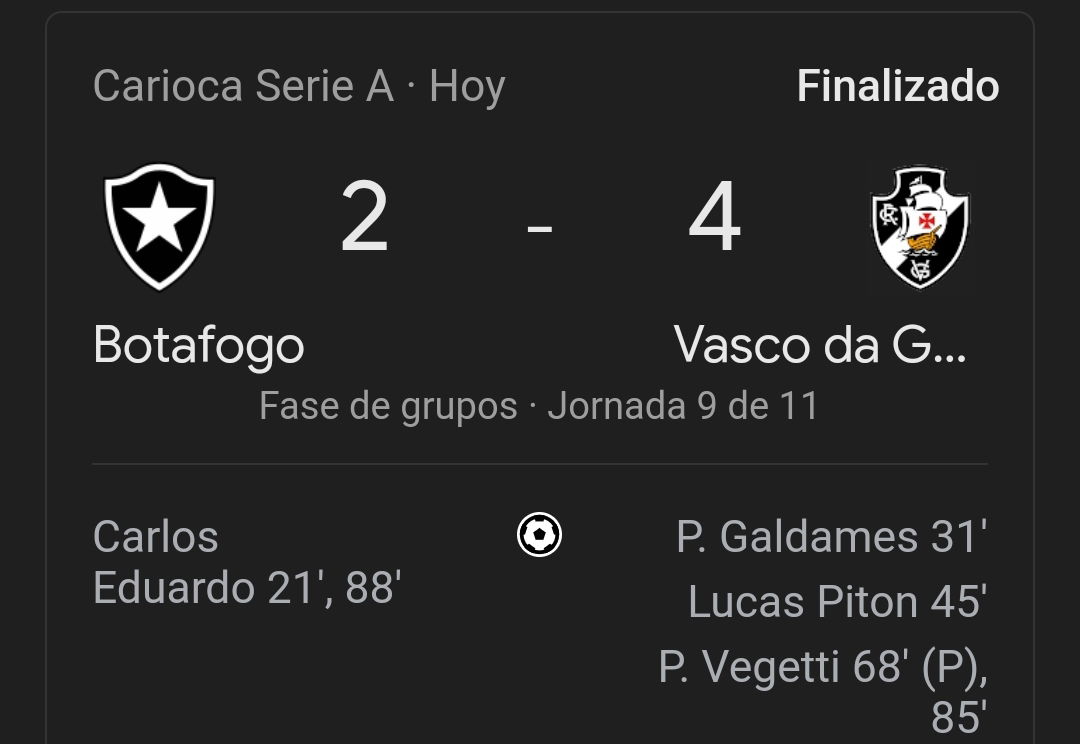This screenshot has height=744, width=1080.
Task: Click P. Galdames 31' goal entry
Action: click(x=831, y=537)
